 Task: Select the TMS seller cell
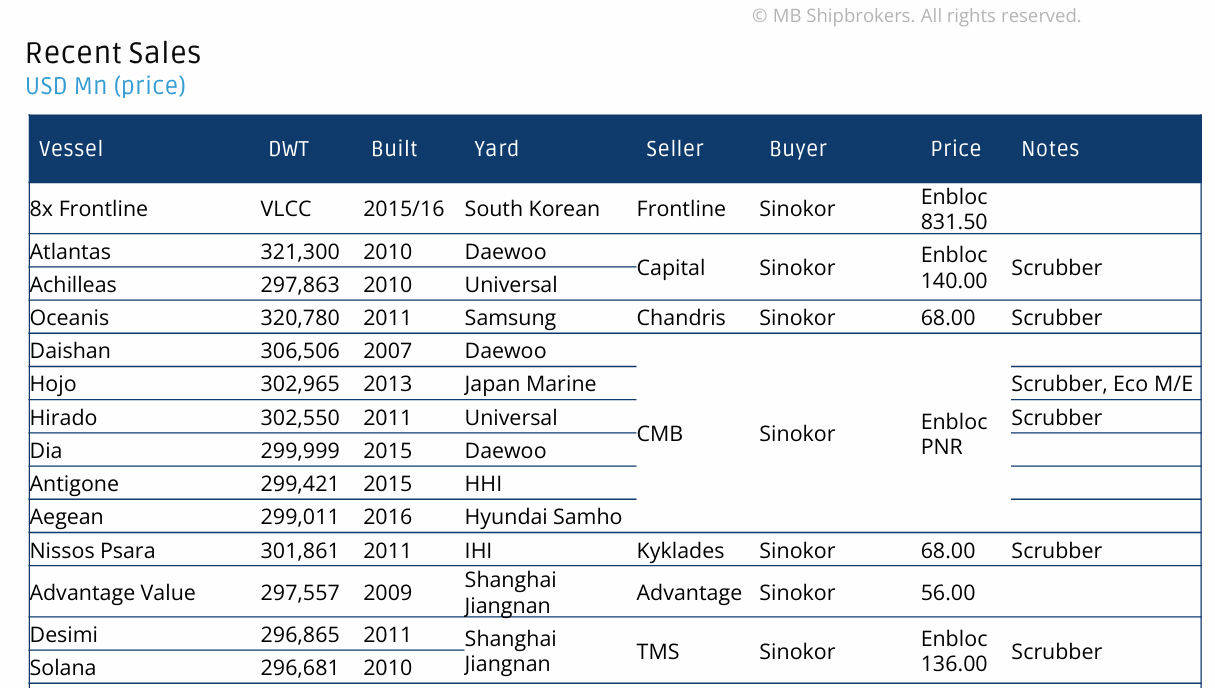[658, 652]
